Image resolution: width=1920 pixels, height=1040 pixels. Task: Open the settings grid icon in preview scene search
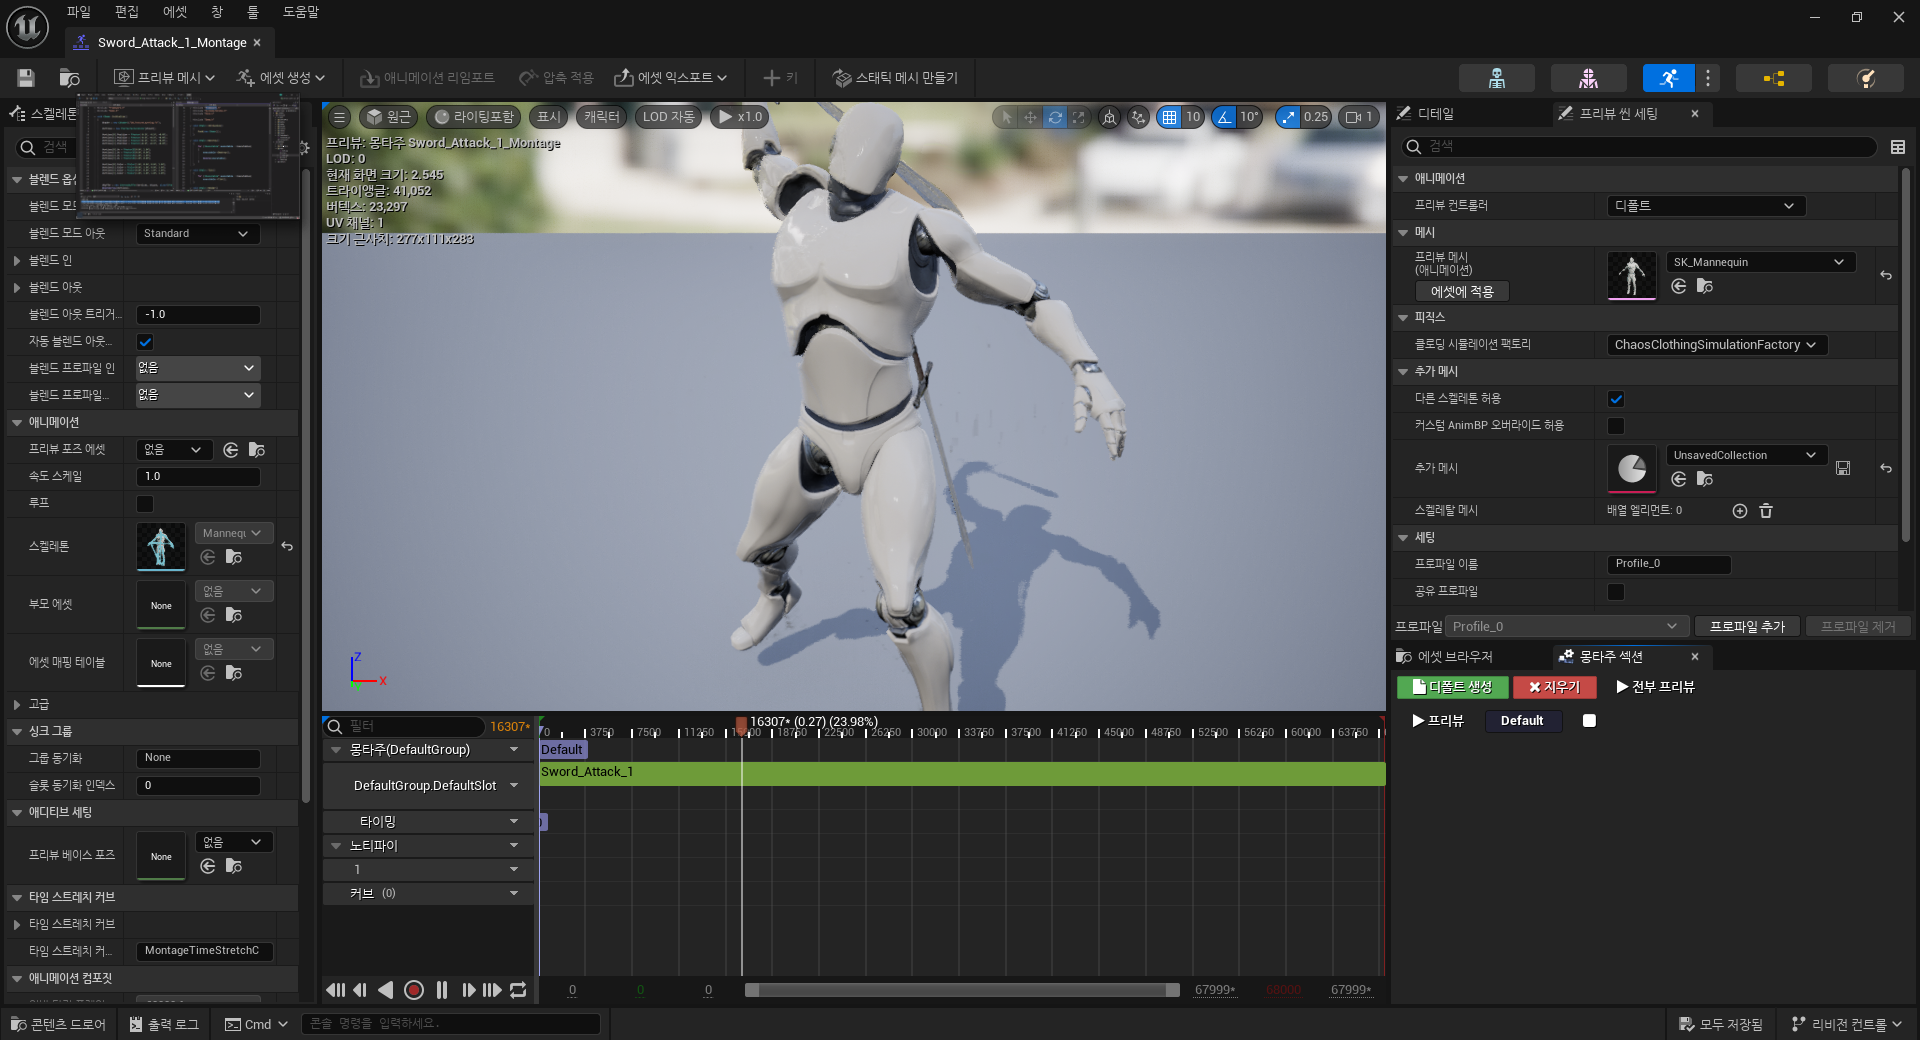click(x=1898, y=147)
